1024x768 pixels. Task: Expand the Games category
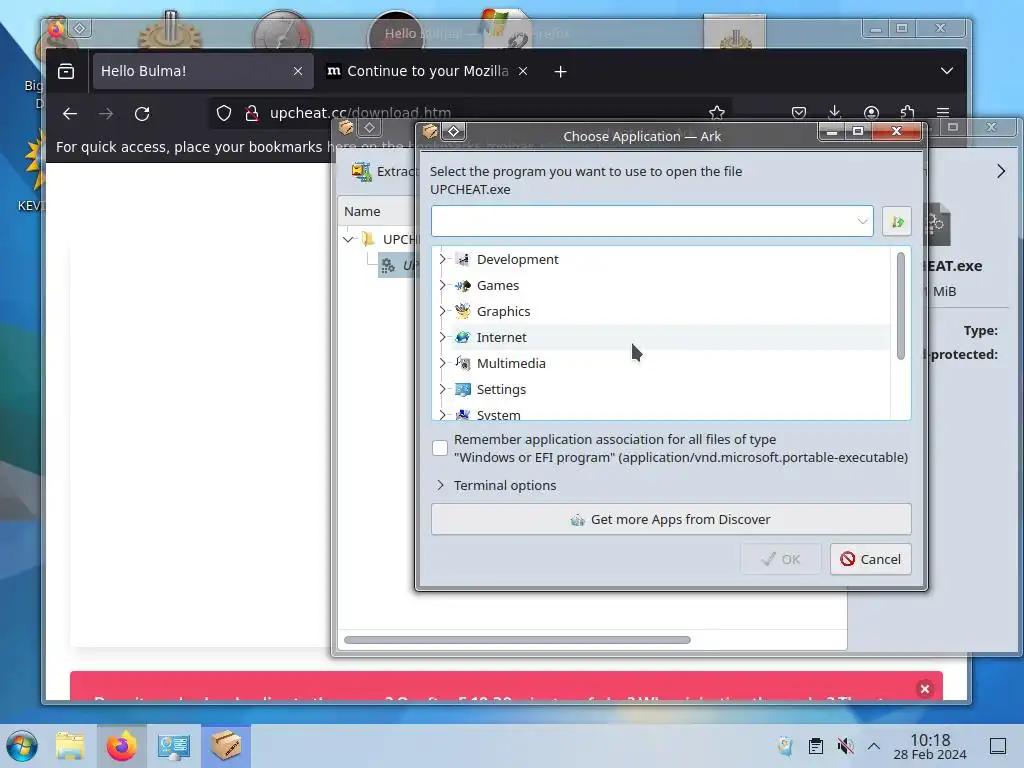[443, 285]
